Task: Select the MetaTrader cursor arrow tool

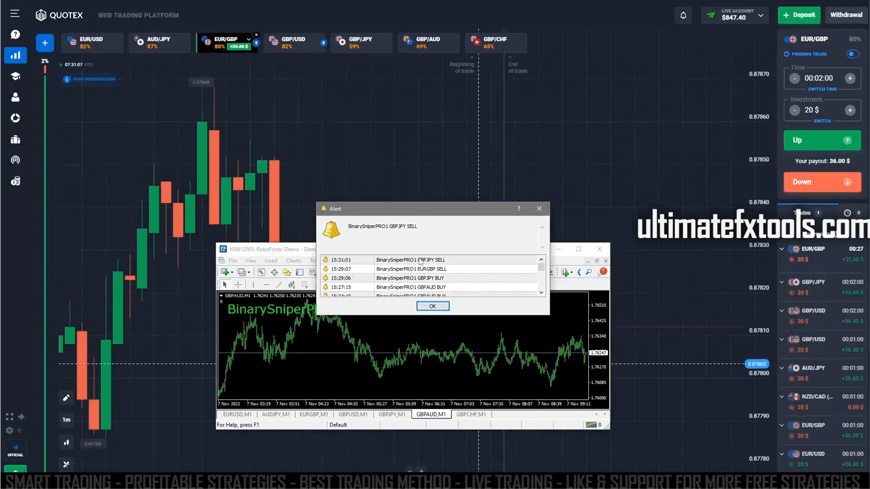Action: click(225, 284)
